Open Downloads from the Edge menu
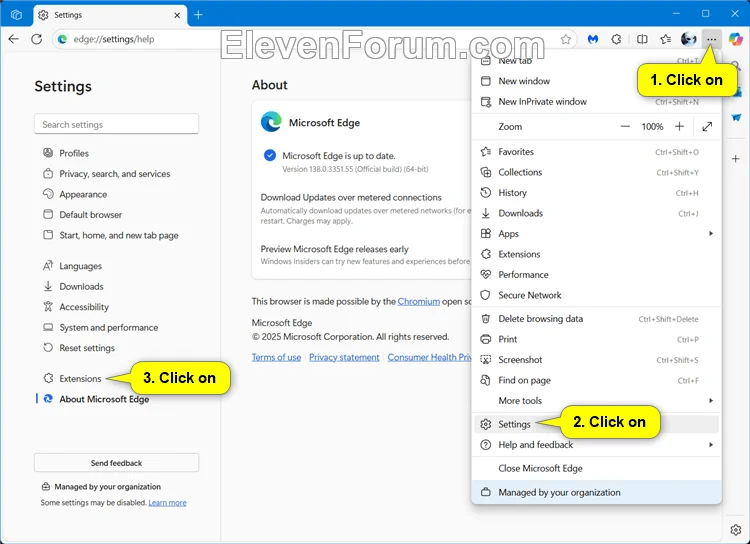Image resolution: width=750 pixels, height=544 pixels. click(x=596, y=213)
